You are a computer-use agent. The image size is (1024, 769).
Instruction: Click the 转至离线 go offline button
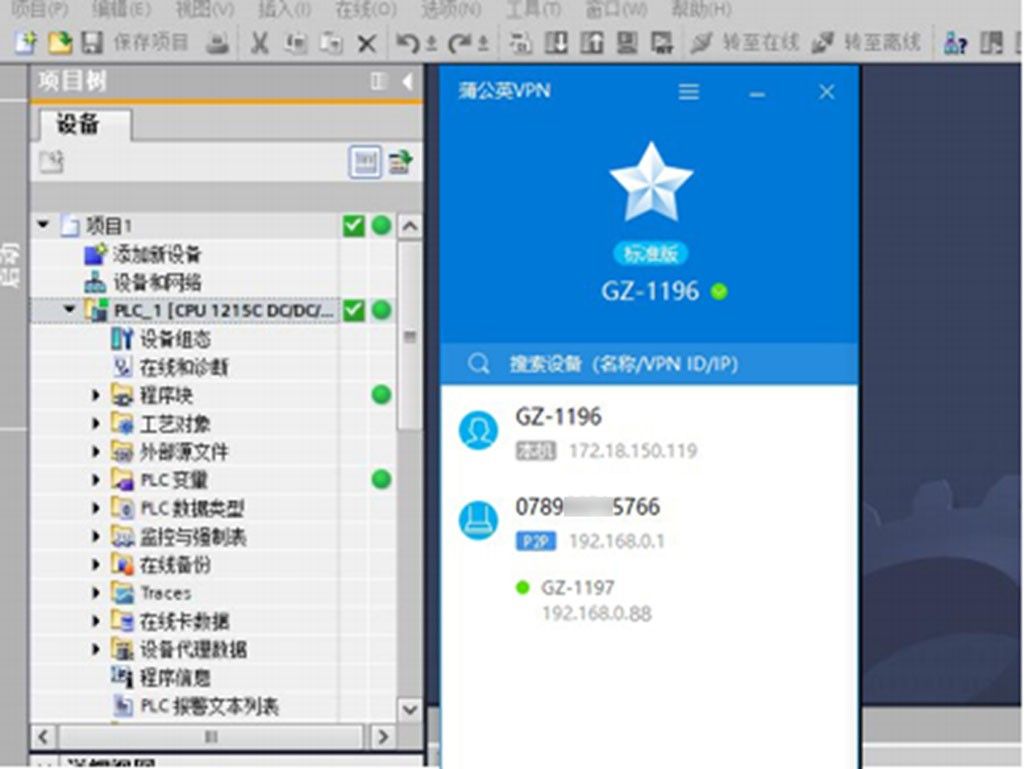click(x=866, y=43)
